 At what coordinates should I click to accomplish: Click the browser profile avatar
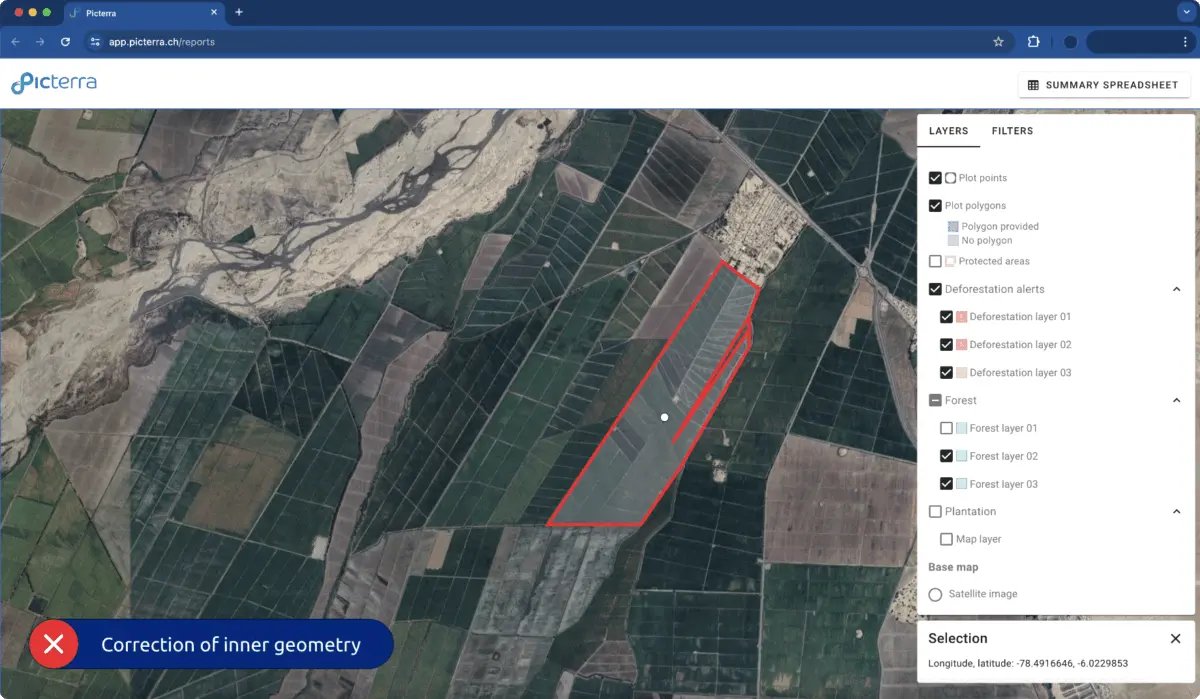[1070, 42]
